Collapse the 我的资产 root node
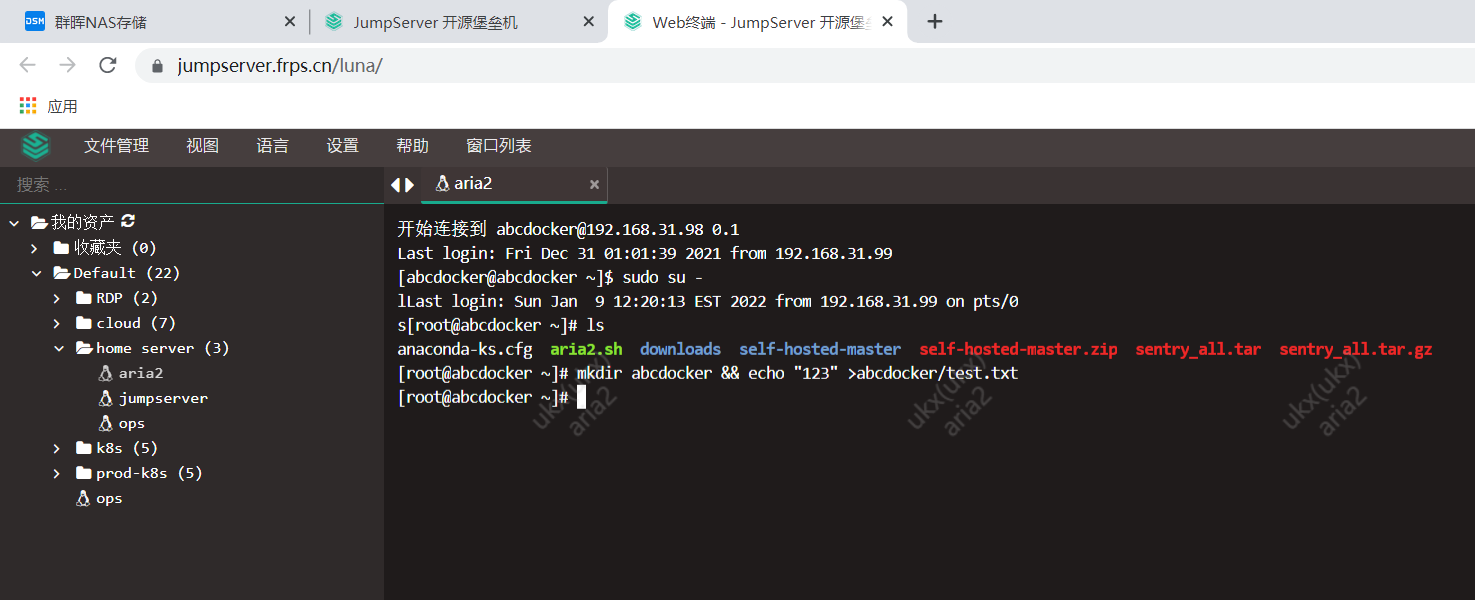This screenshot has height=600, width=1475. 14,222
